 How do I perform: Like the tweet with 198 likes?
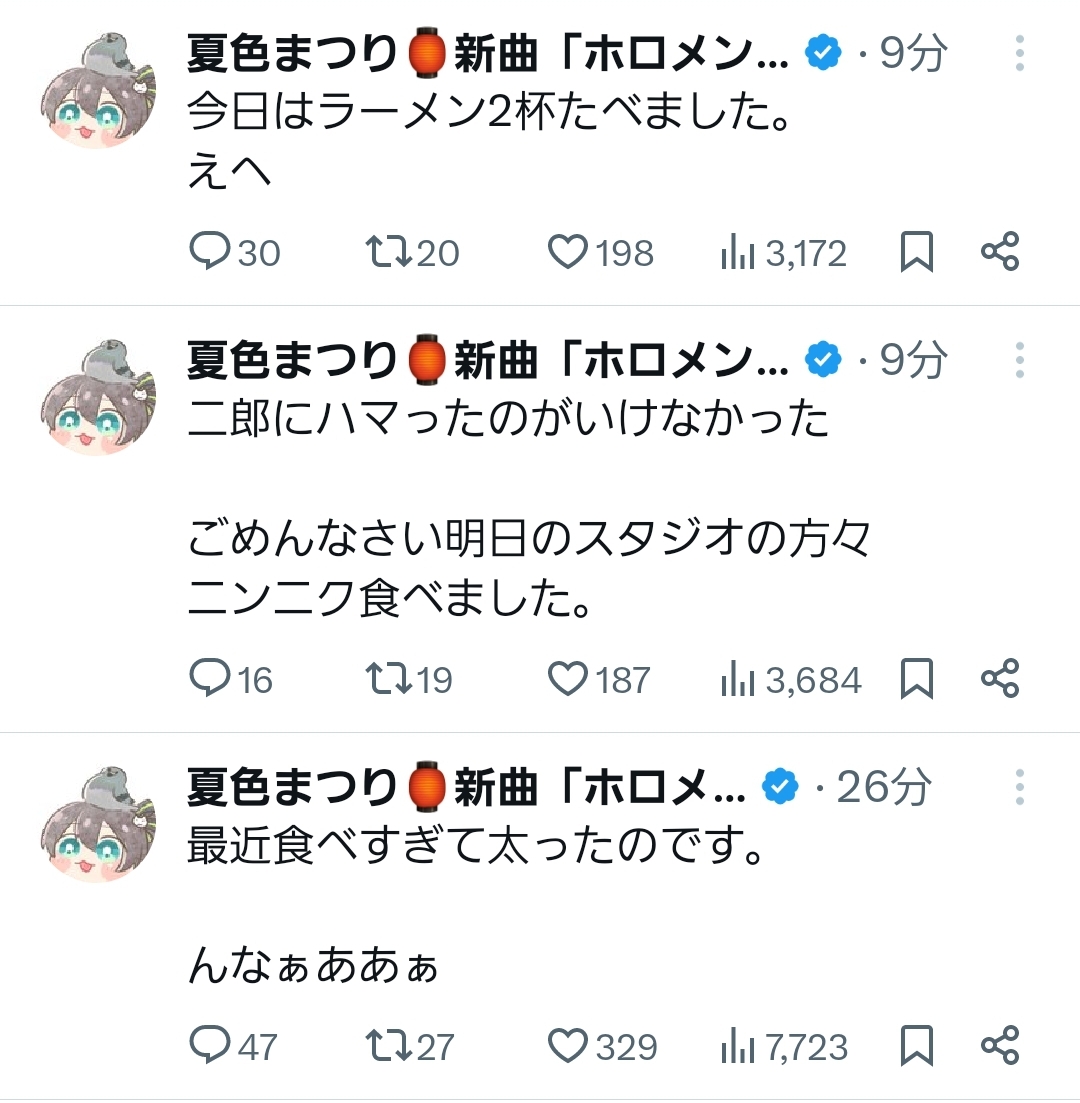point(569,252)
